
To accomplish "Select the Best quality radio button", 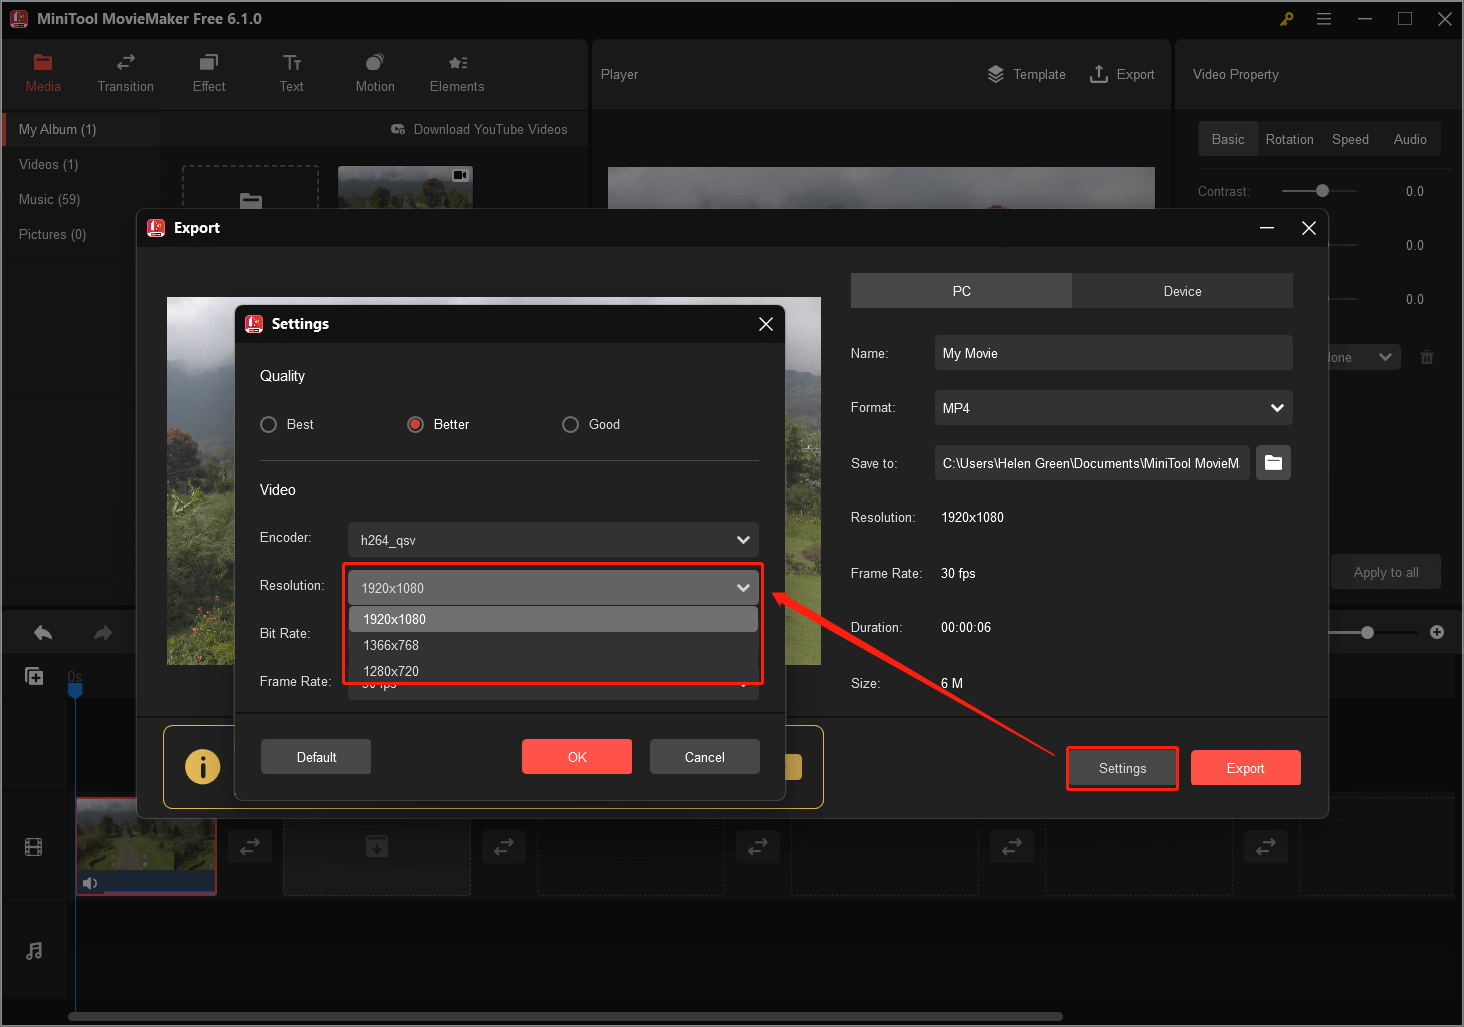I will coord(268,424).
